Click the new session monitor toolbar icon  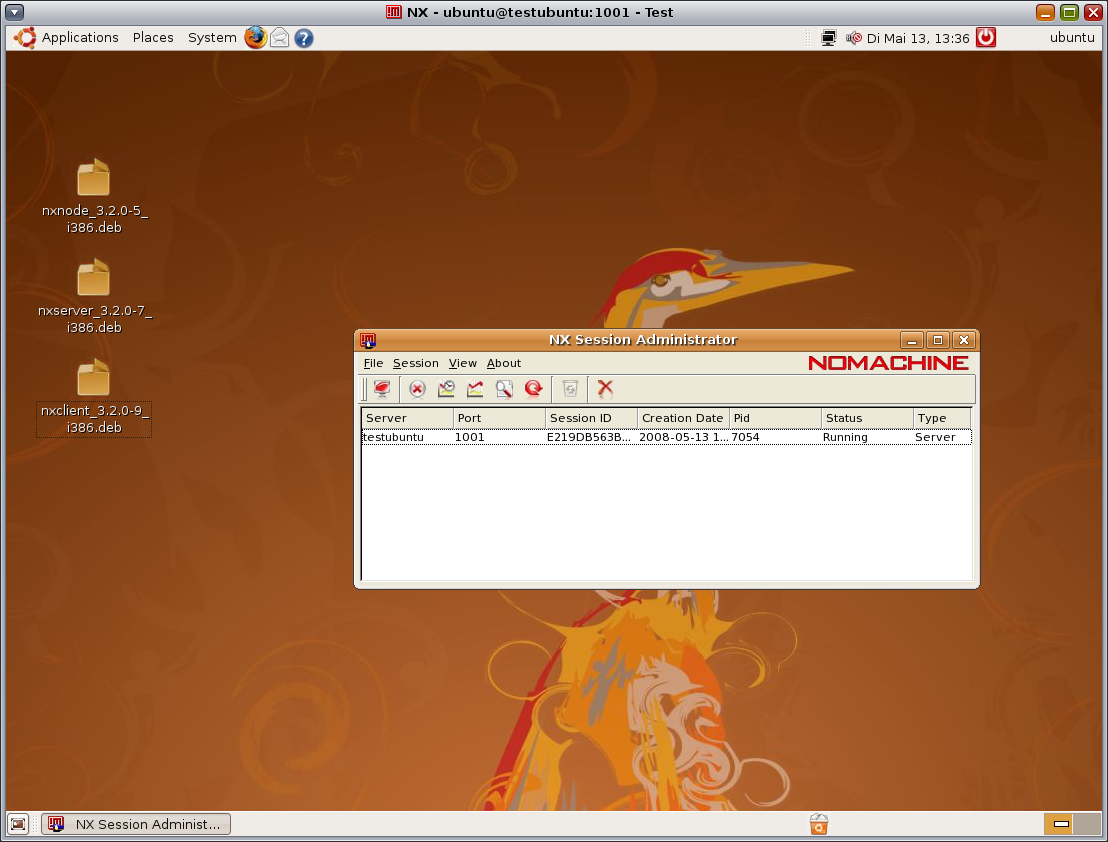coord(382,389)
